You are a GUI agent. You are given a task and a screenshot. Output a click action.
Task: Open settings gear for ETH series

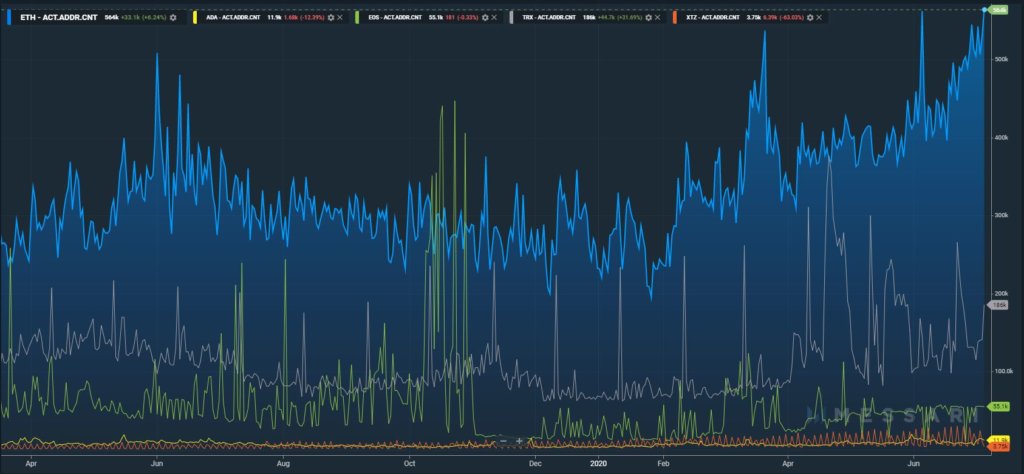click(173, 18)
